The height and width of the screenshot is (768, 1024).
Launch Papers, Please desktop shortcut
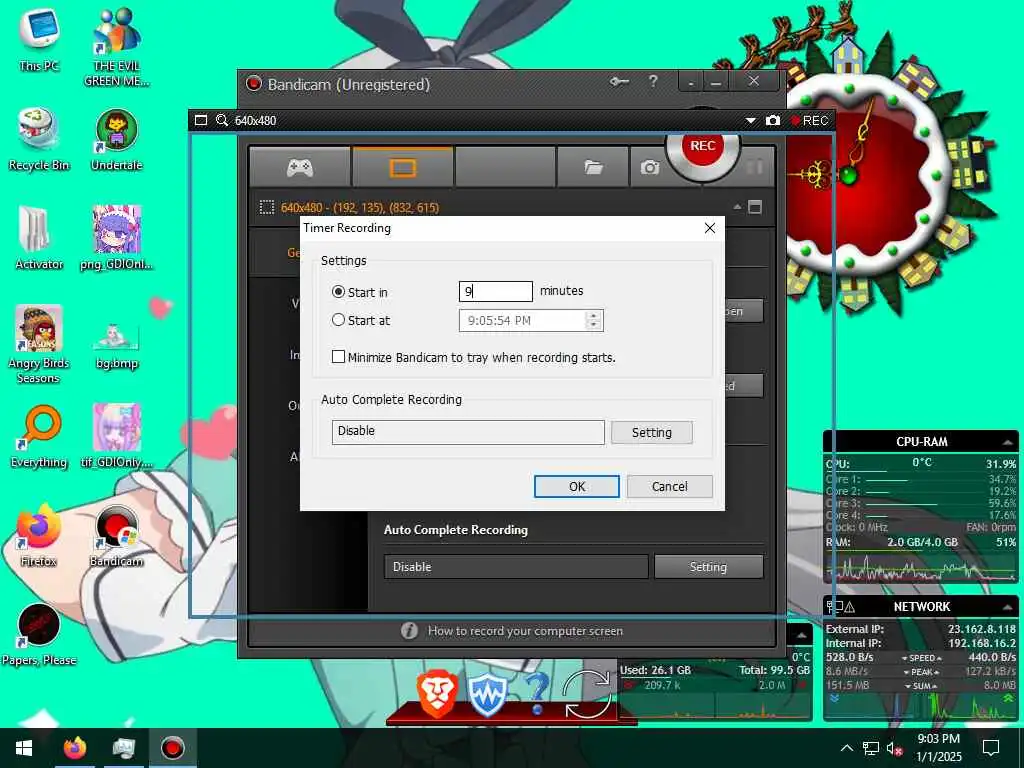39,635
